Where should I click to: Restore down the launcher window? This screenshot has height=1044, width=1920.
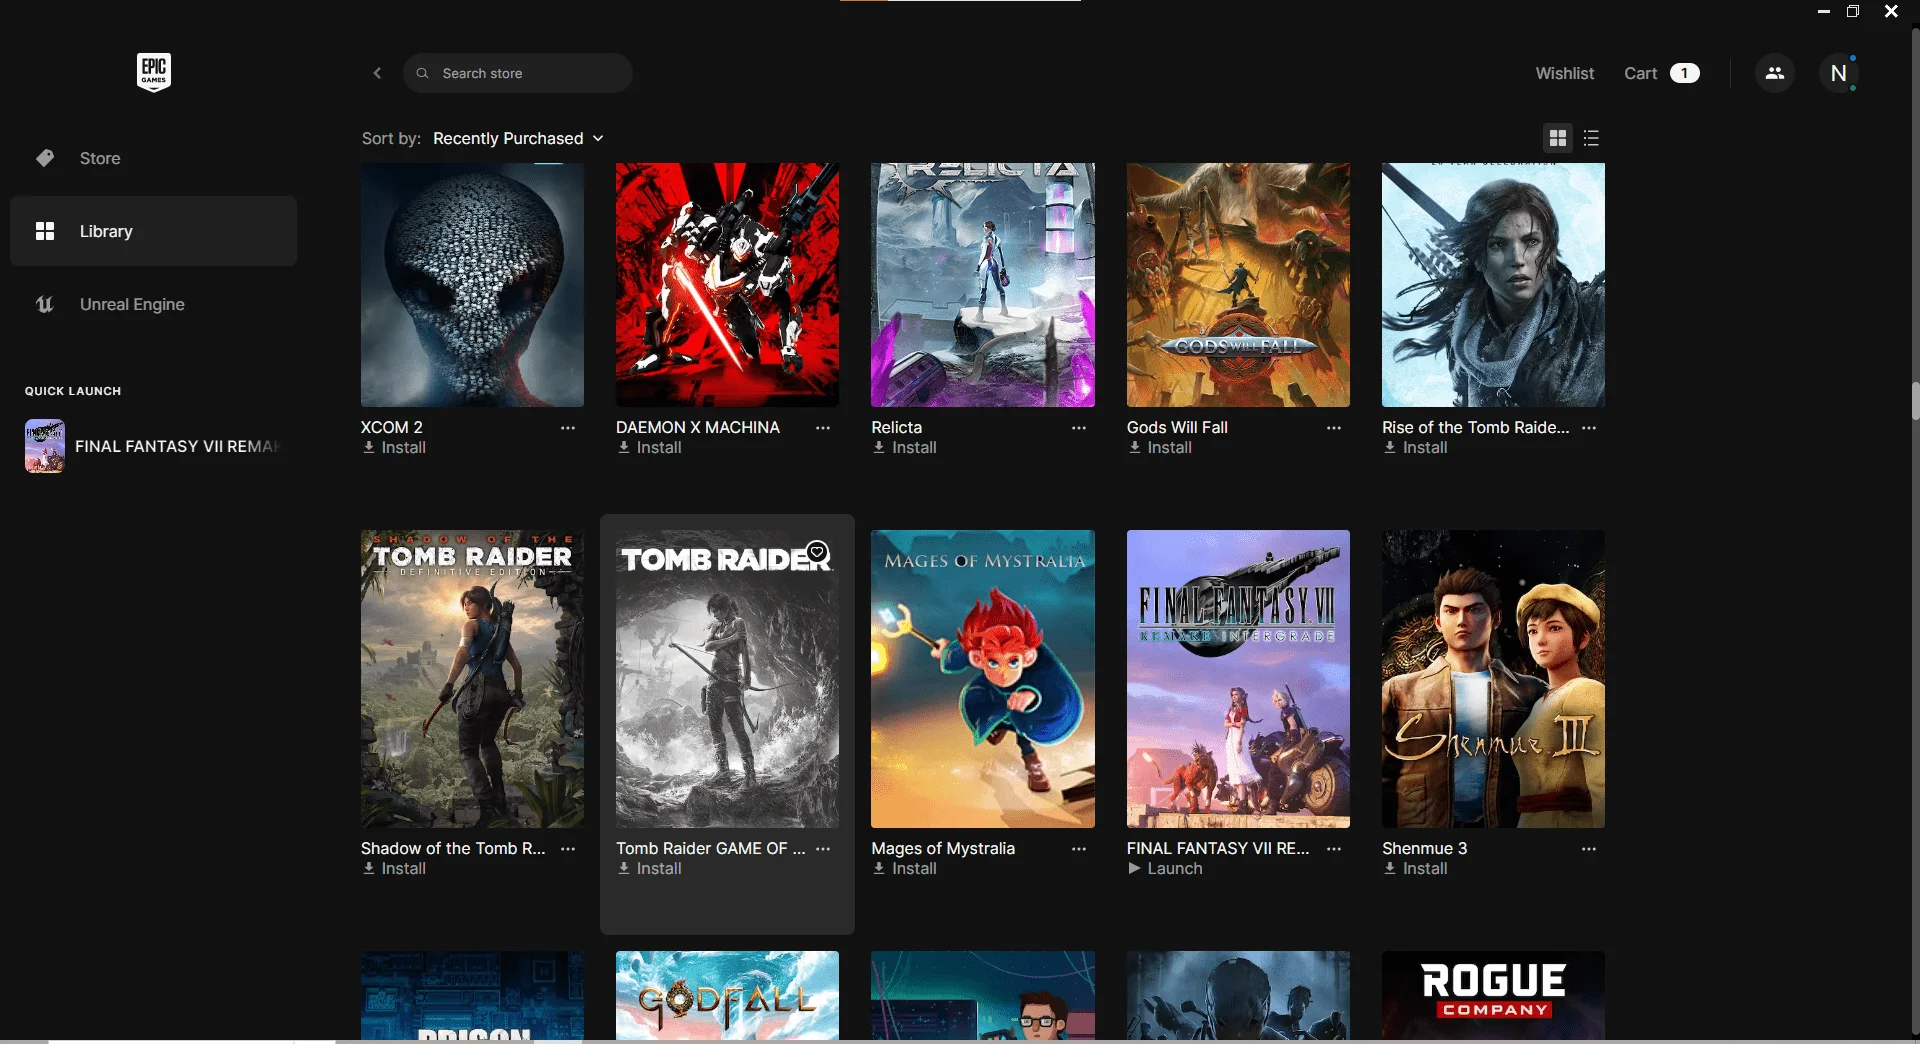point(1853,12)
